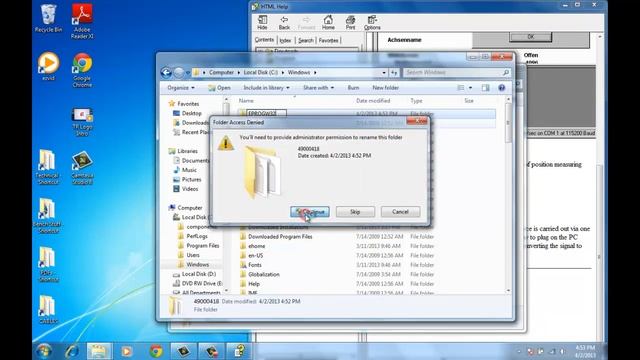Screen dimensions: 640x360
Task: Click the Chrome icon in the taskbar
Action: [x=156, y=351]
